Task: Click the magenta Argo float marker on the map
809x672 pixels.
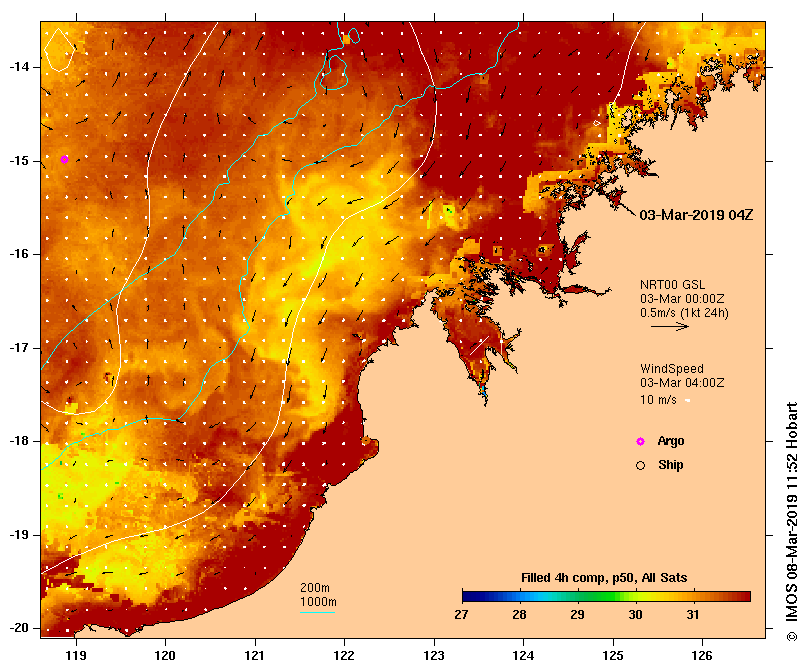Action: pos(64,159)
